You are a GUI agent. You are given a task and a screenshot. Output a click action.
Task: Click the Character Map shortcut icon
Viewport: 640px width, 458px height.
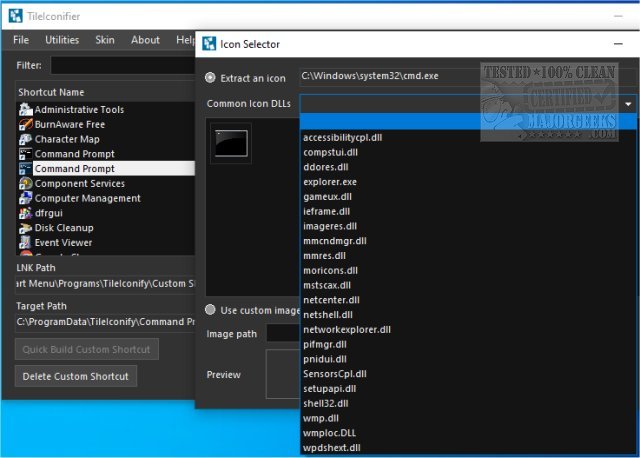click(25, 139)
